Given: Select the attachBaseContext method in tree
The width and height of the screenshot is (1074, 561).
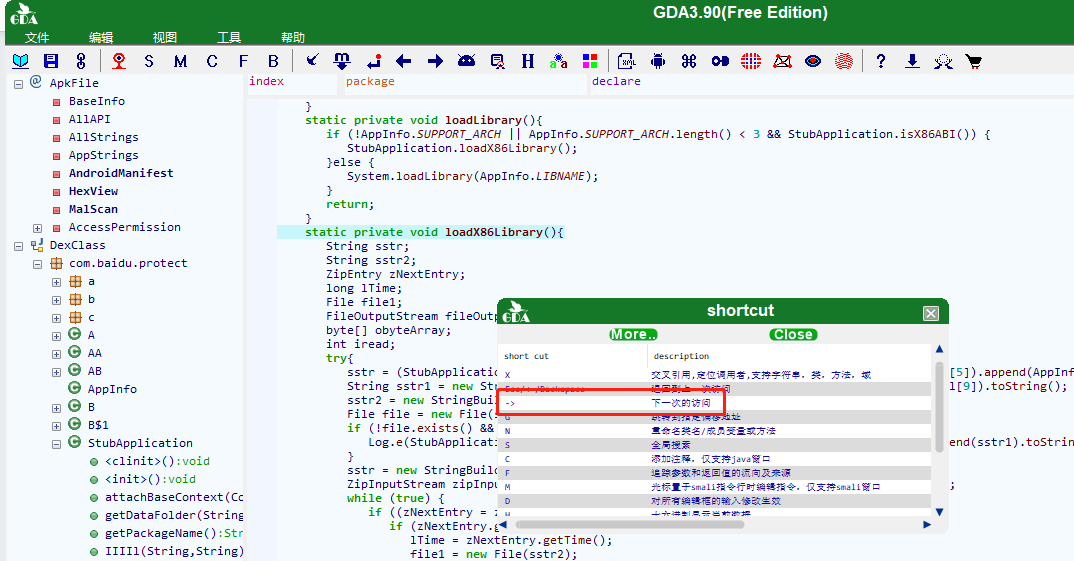Looking at the screenshot, I should coord(174,497).
